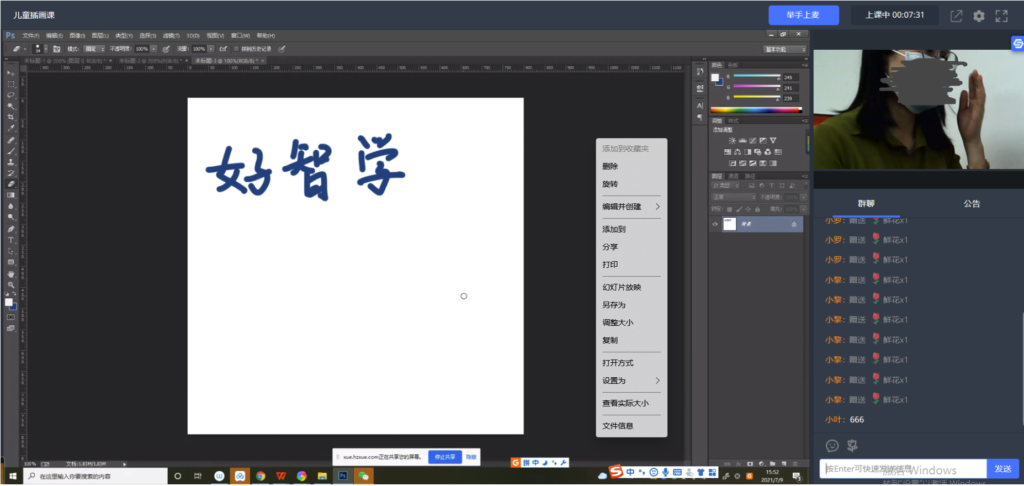Click the 隐藏 link on sharing bar
Screen dimensions: 1024x486
click(x=472, y=457)
